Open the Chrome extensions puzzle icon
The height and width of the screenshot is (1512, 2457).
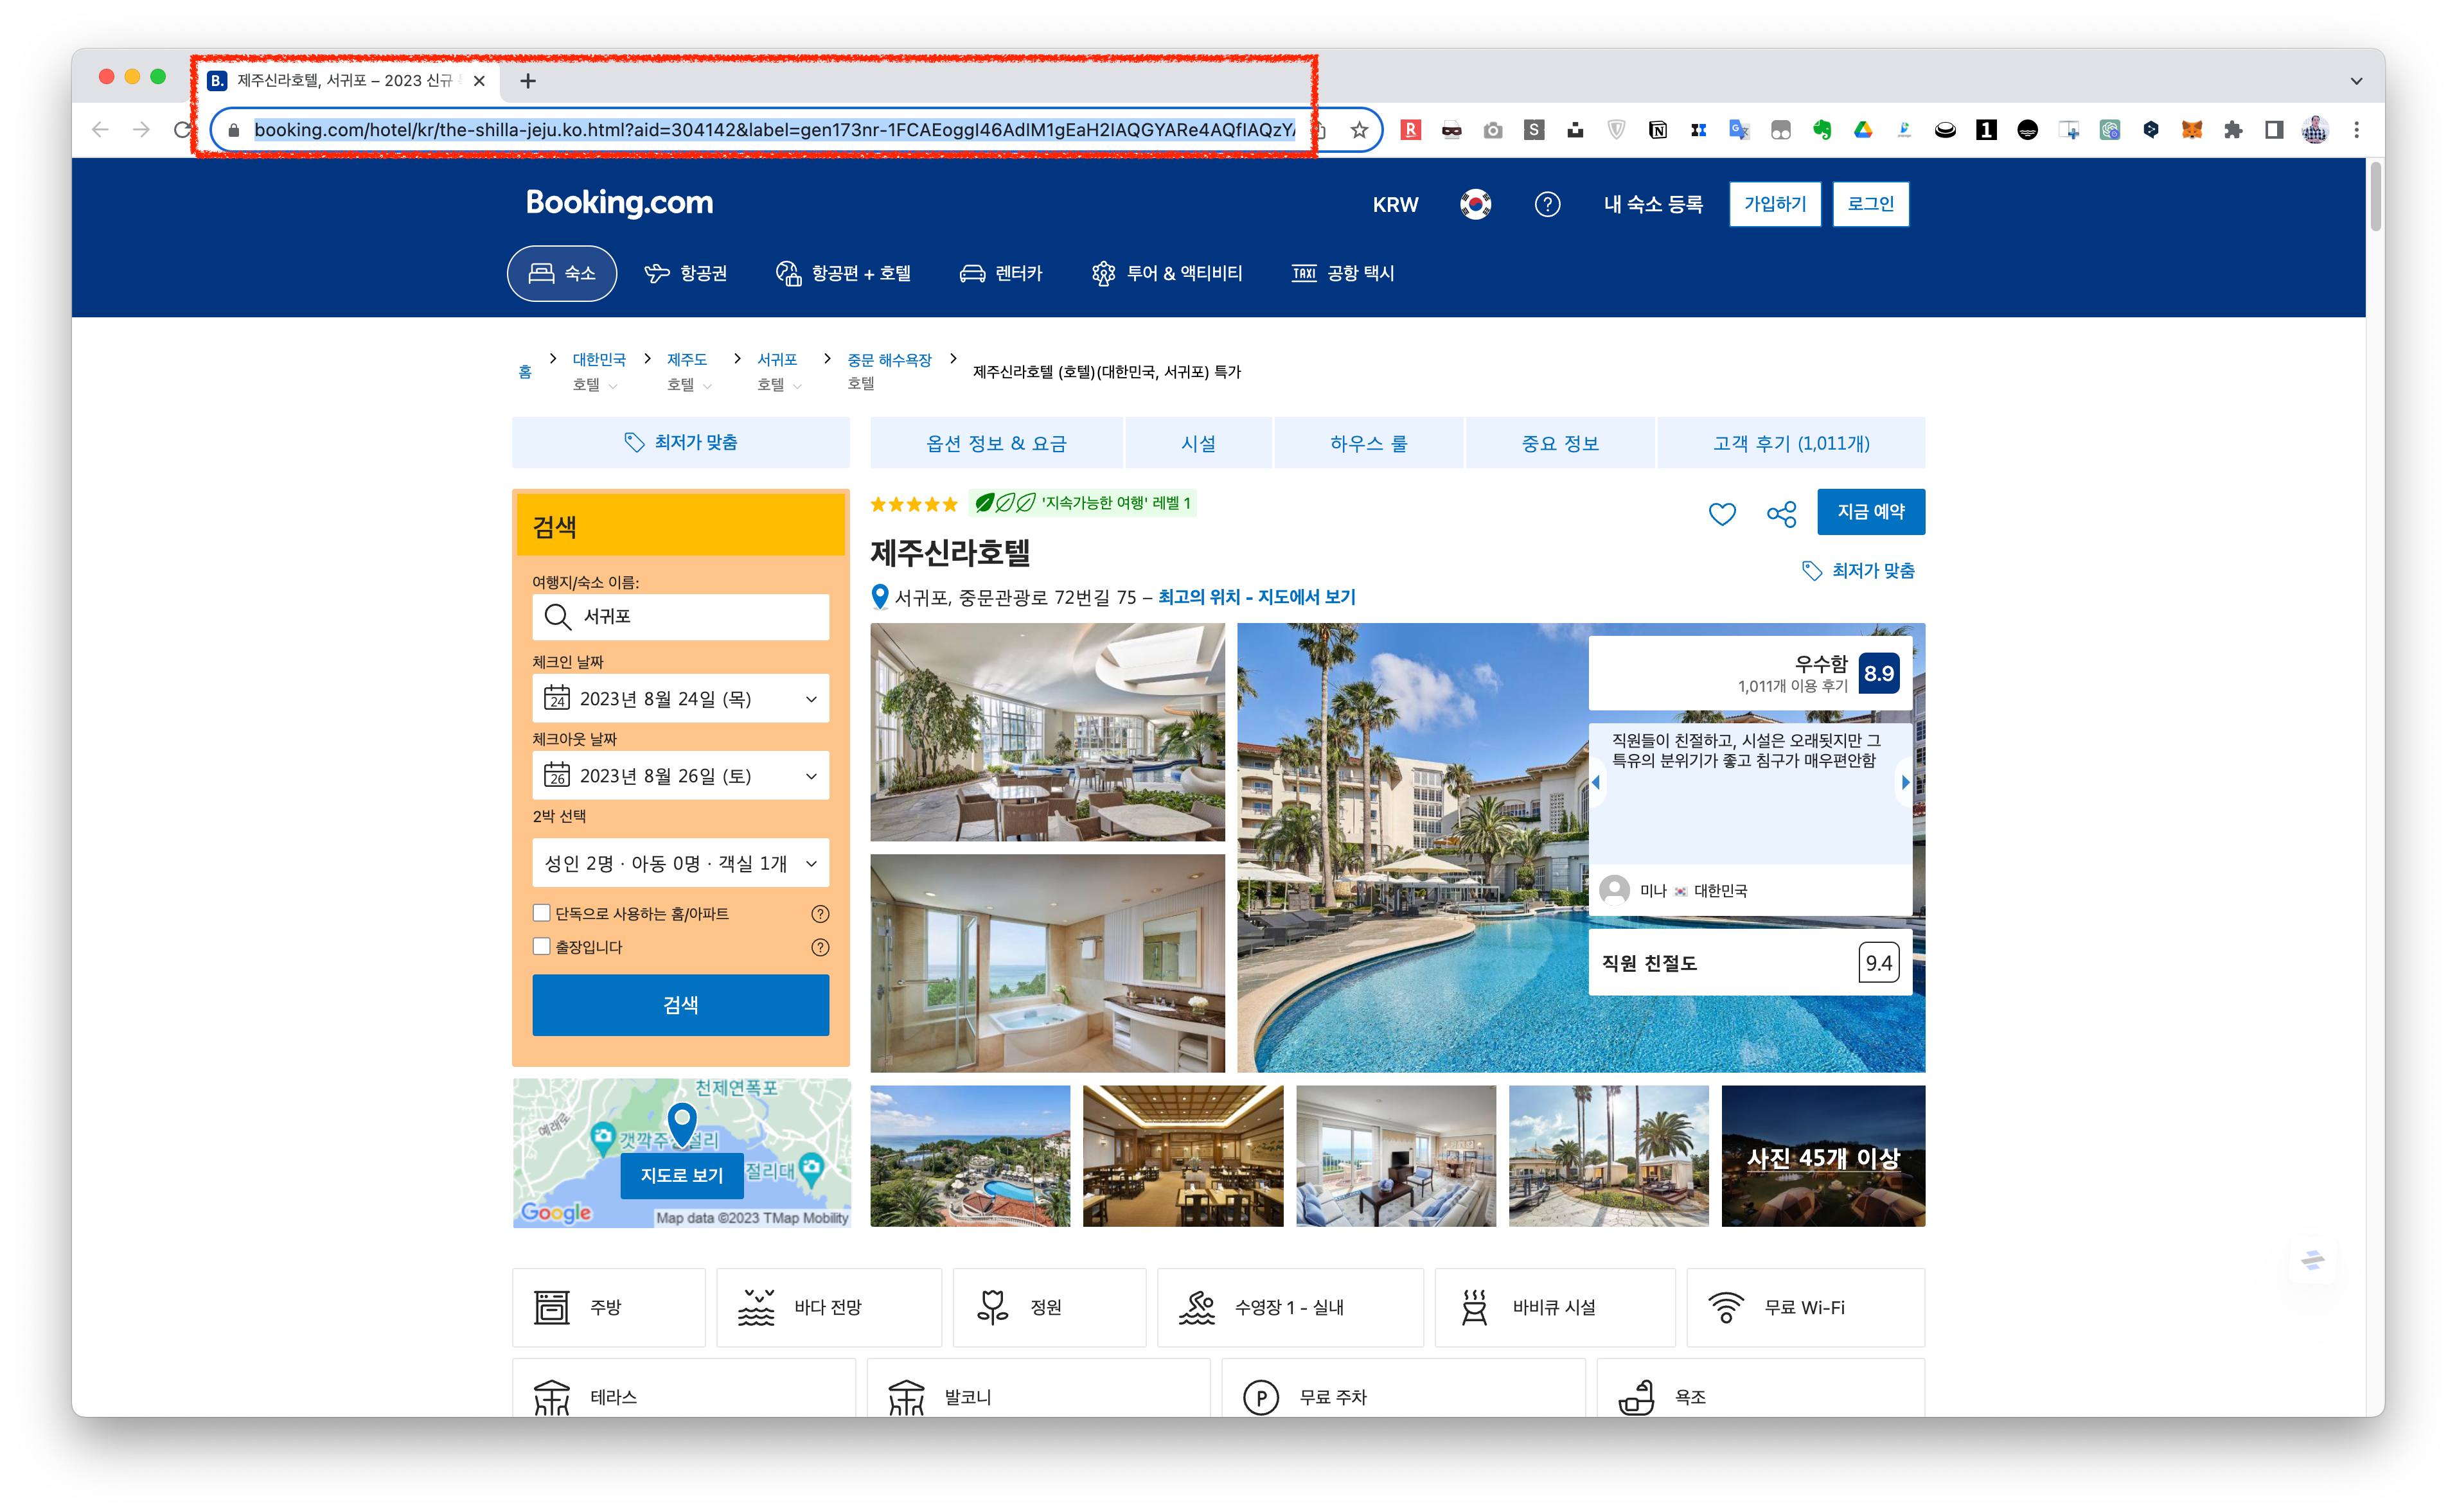(x=2232, y=130)
